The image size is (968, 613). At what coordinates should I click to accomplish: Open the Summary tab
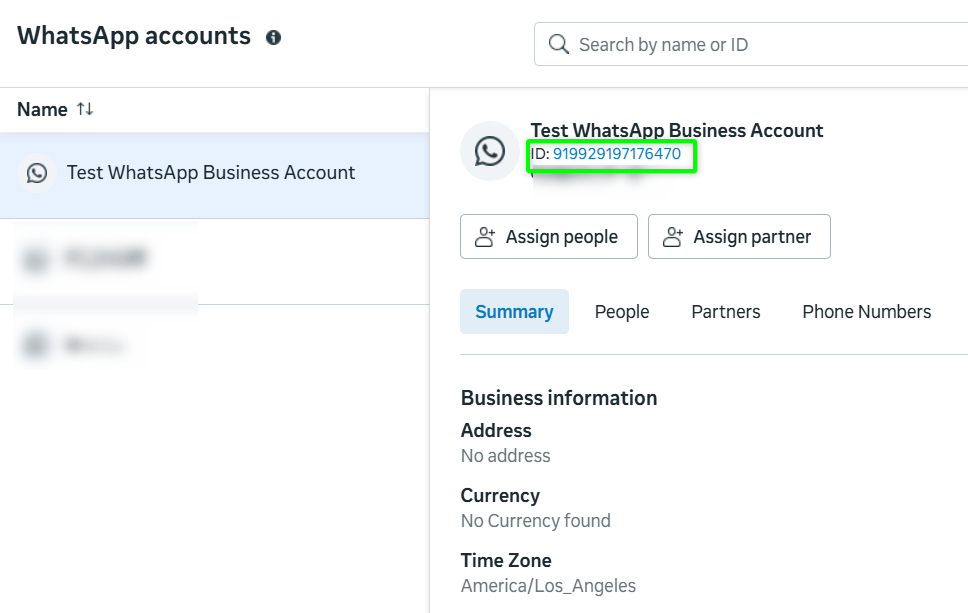pos(514,312)
